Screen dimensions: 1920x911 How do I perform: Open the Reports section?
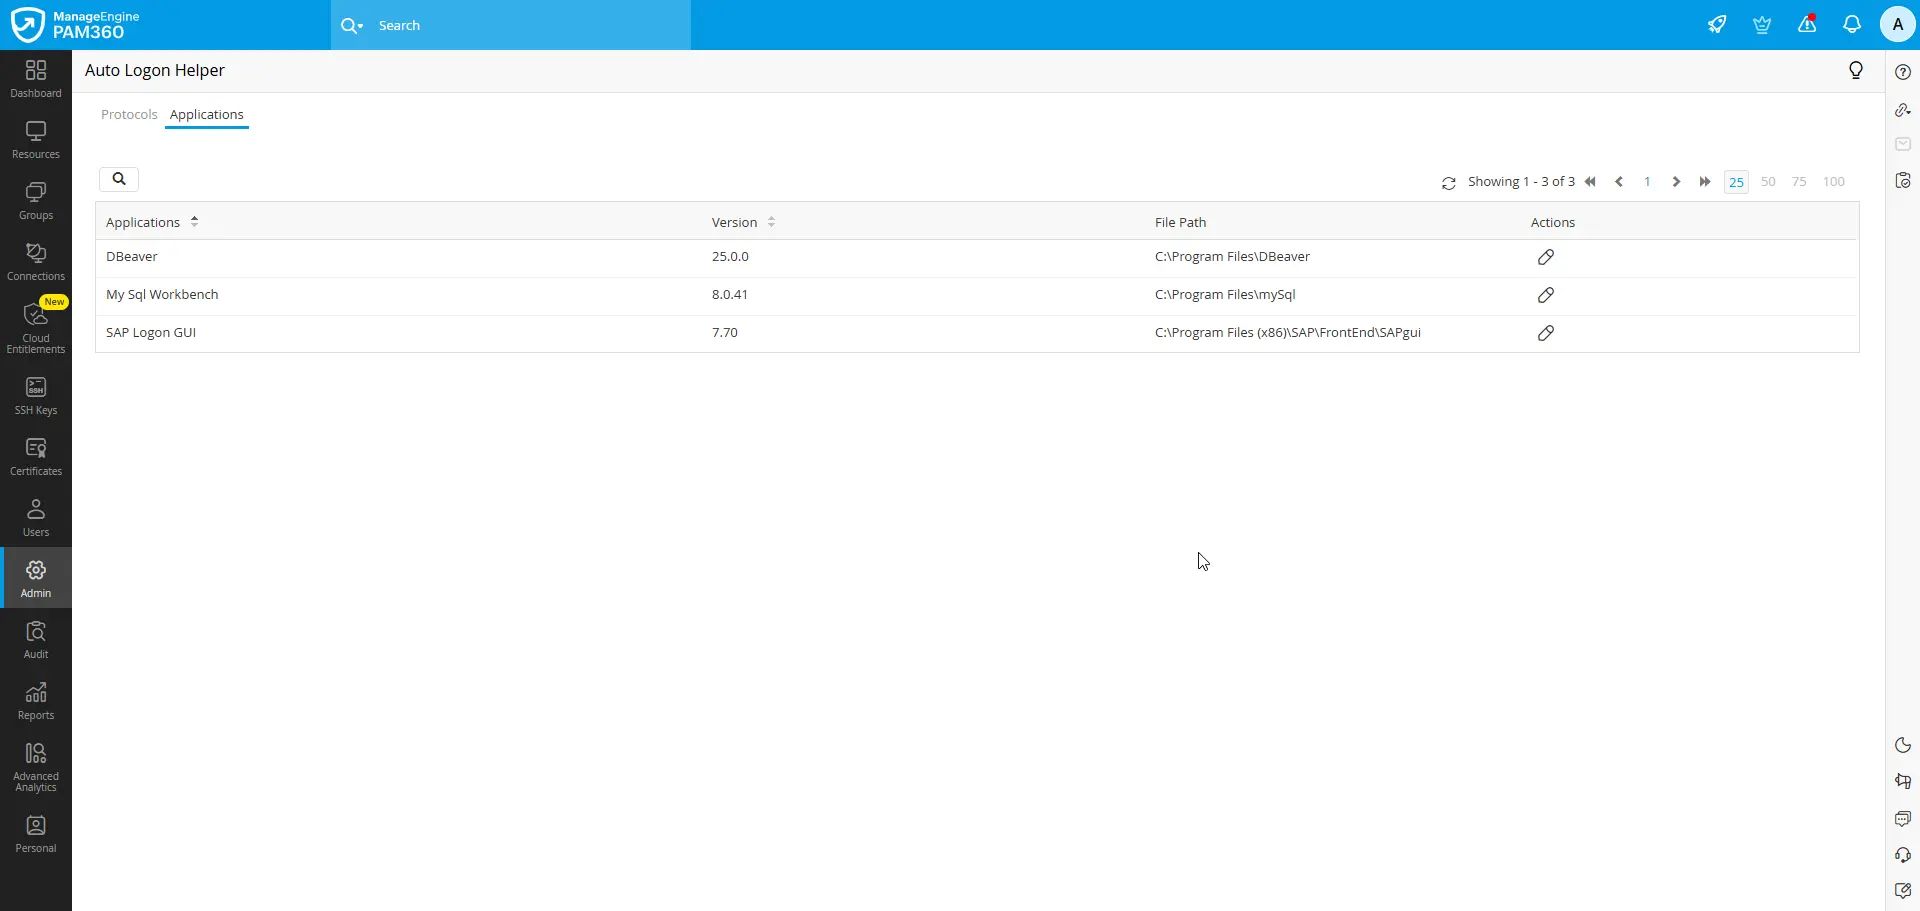[35, 699]
